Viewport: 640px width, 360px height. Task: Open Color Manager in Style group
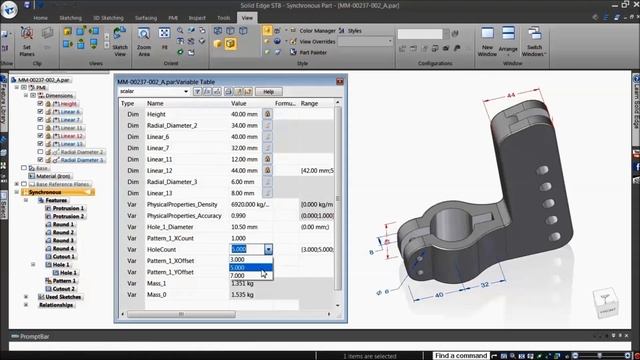click(317, 31)
